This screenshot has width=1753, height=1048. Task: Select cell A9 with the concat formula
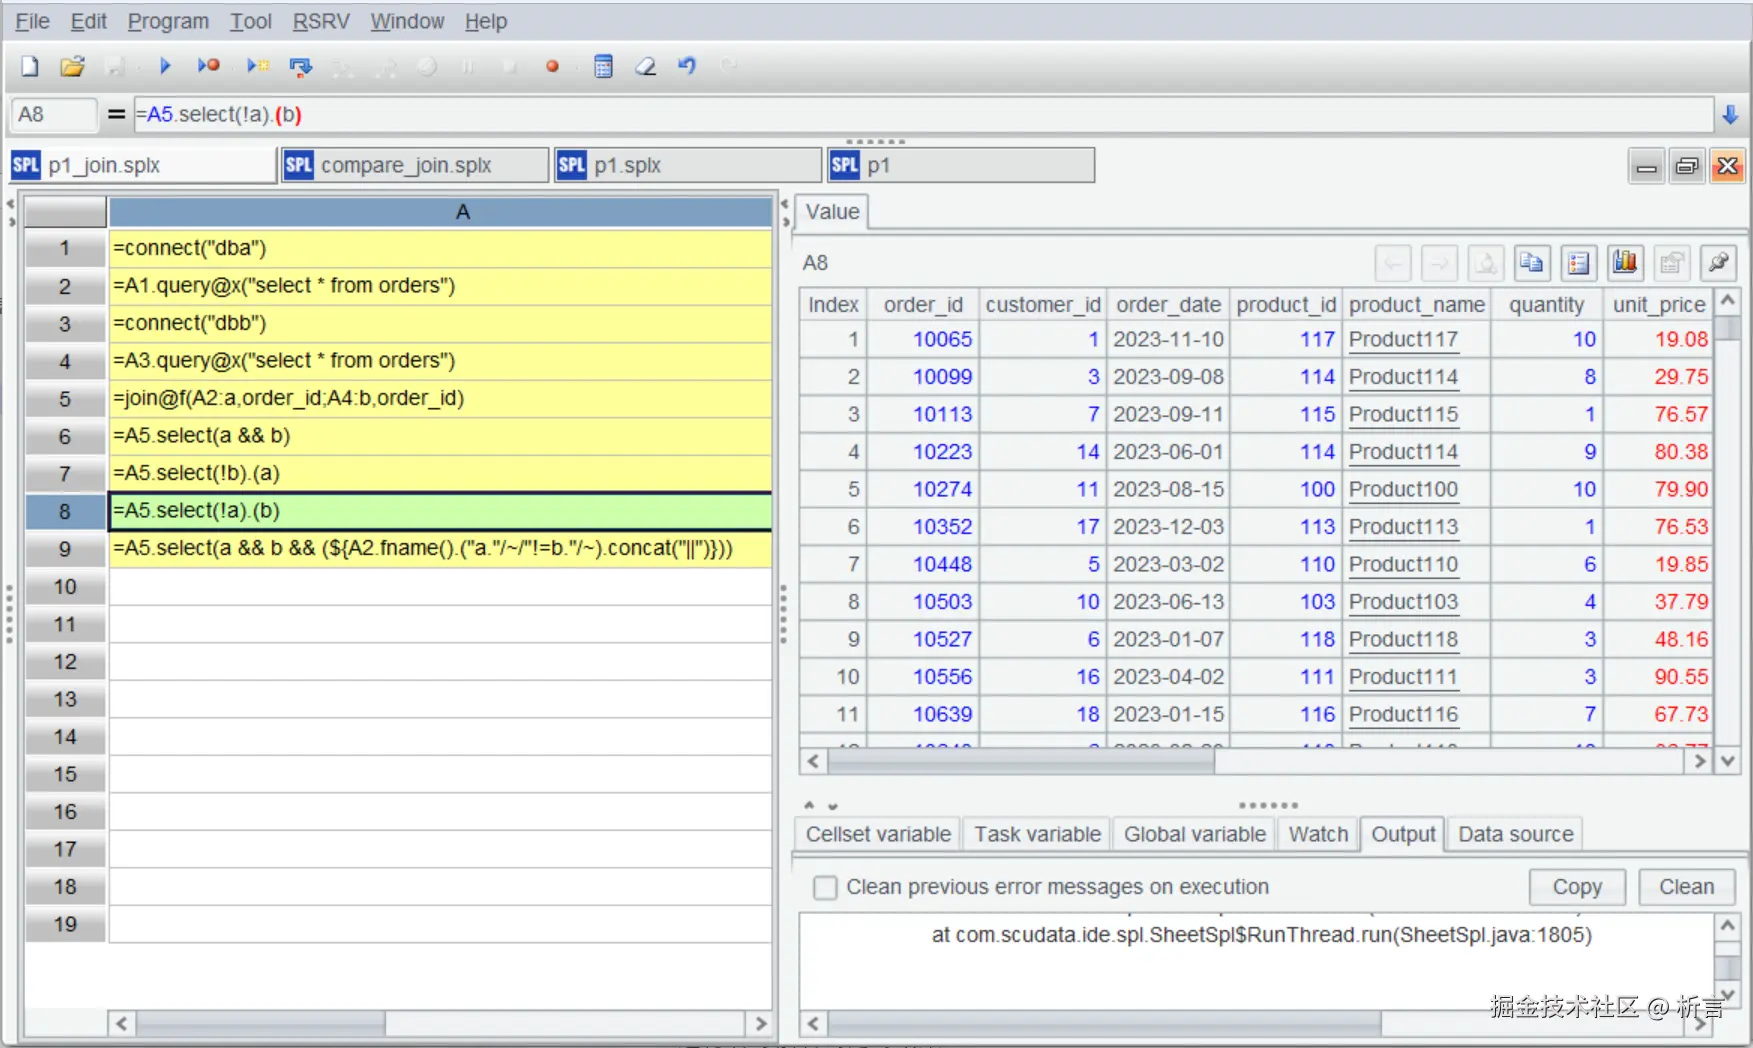[x=440, y=548]
